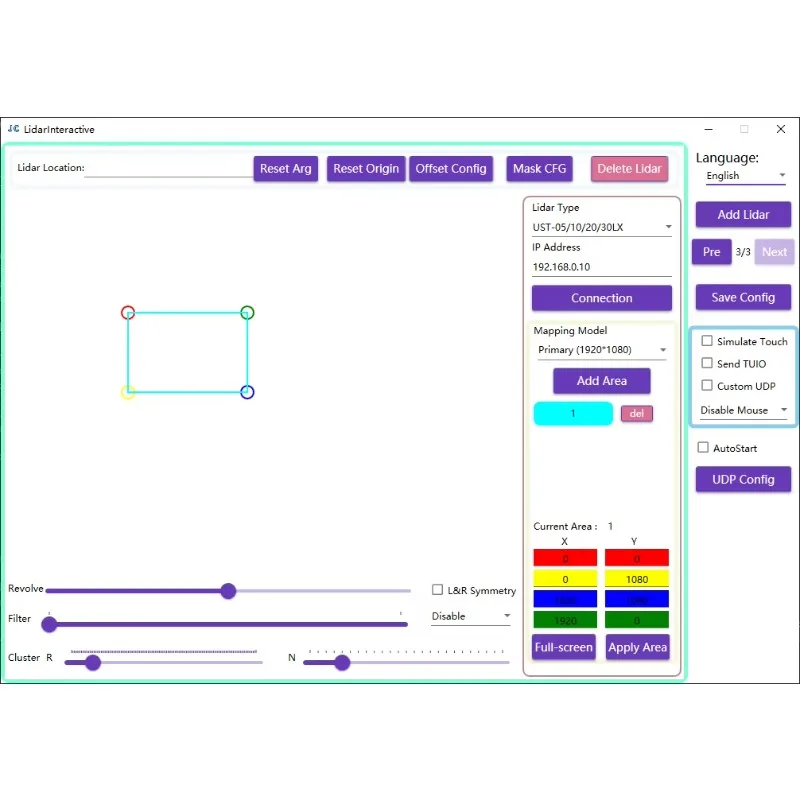The width and height of the screenshot is (800, 800).
Task: Tick the Custom UDP checkbox
Action: [x=707, y=386]
